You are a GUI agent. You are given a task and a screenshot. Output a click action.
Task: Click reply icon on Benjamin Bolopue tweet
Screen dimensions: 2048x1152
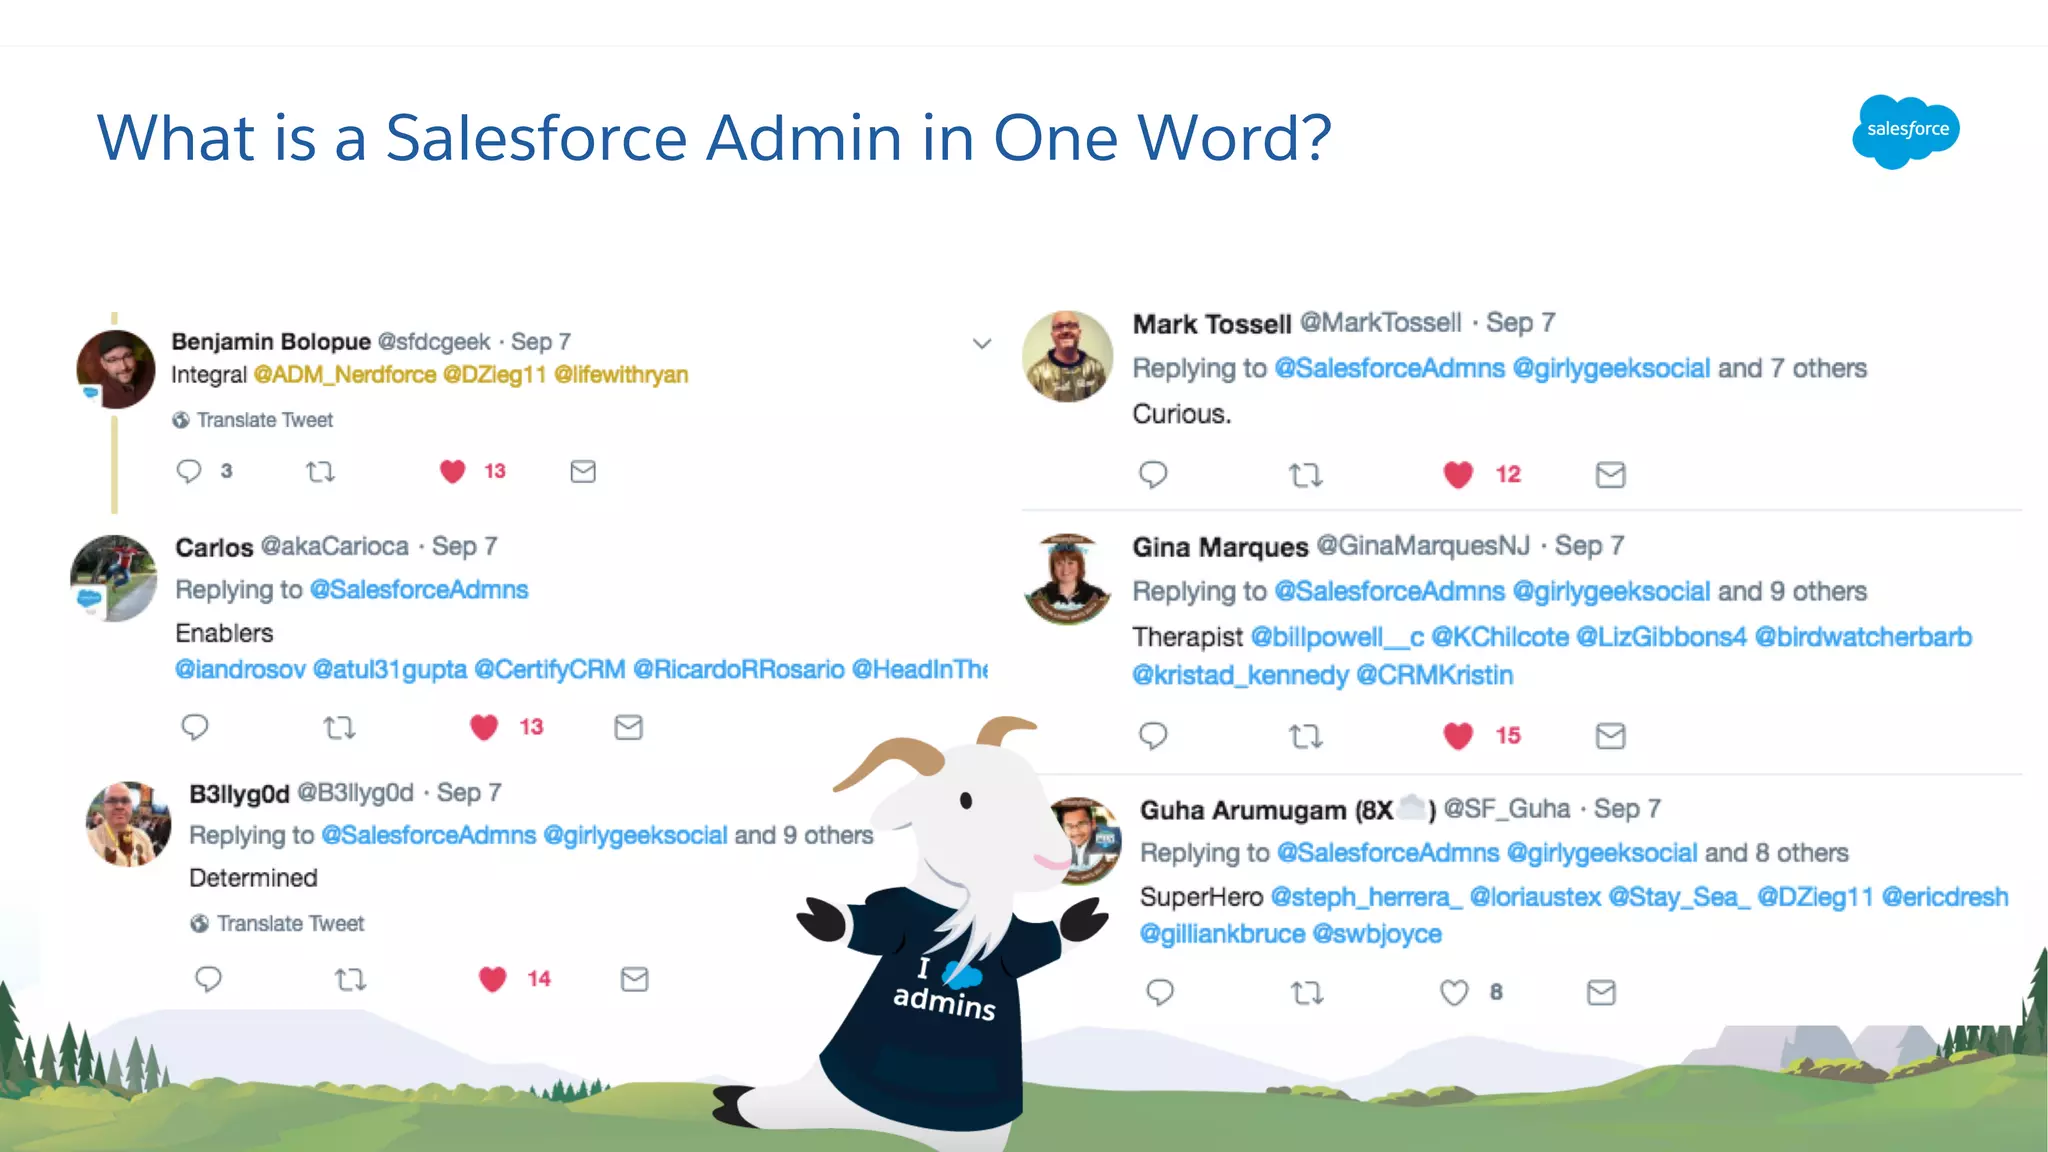tap(189, 471)
